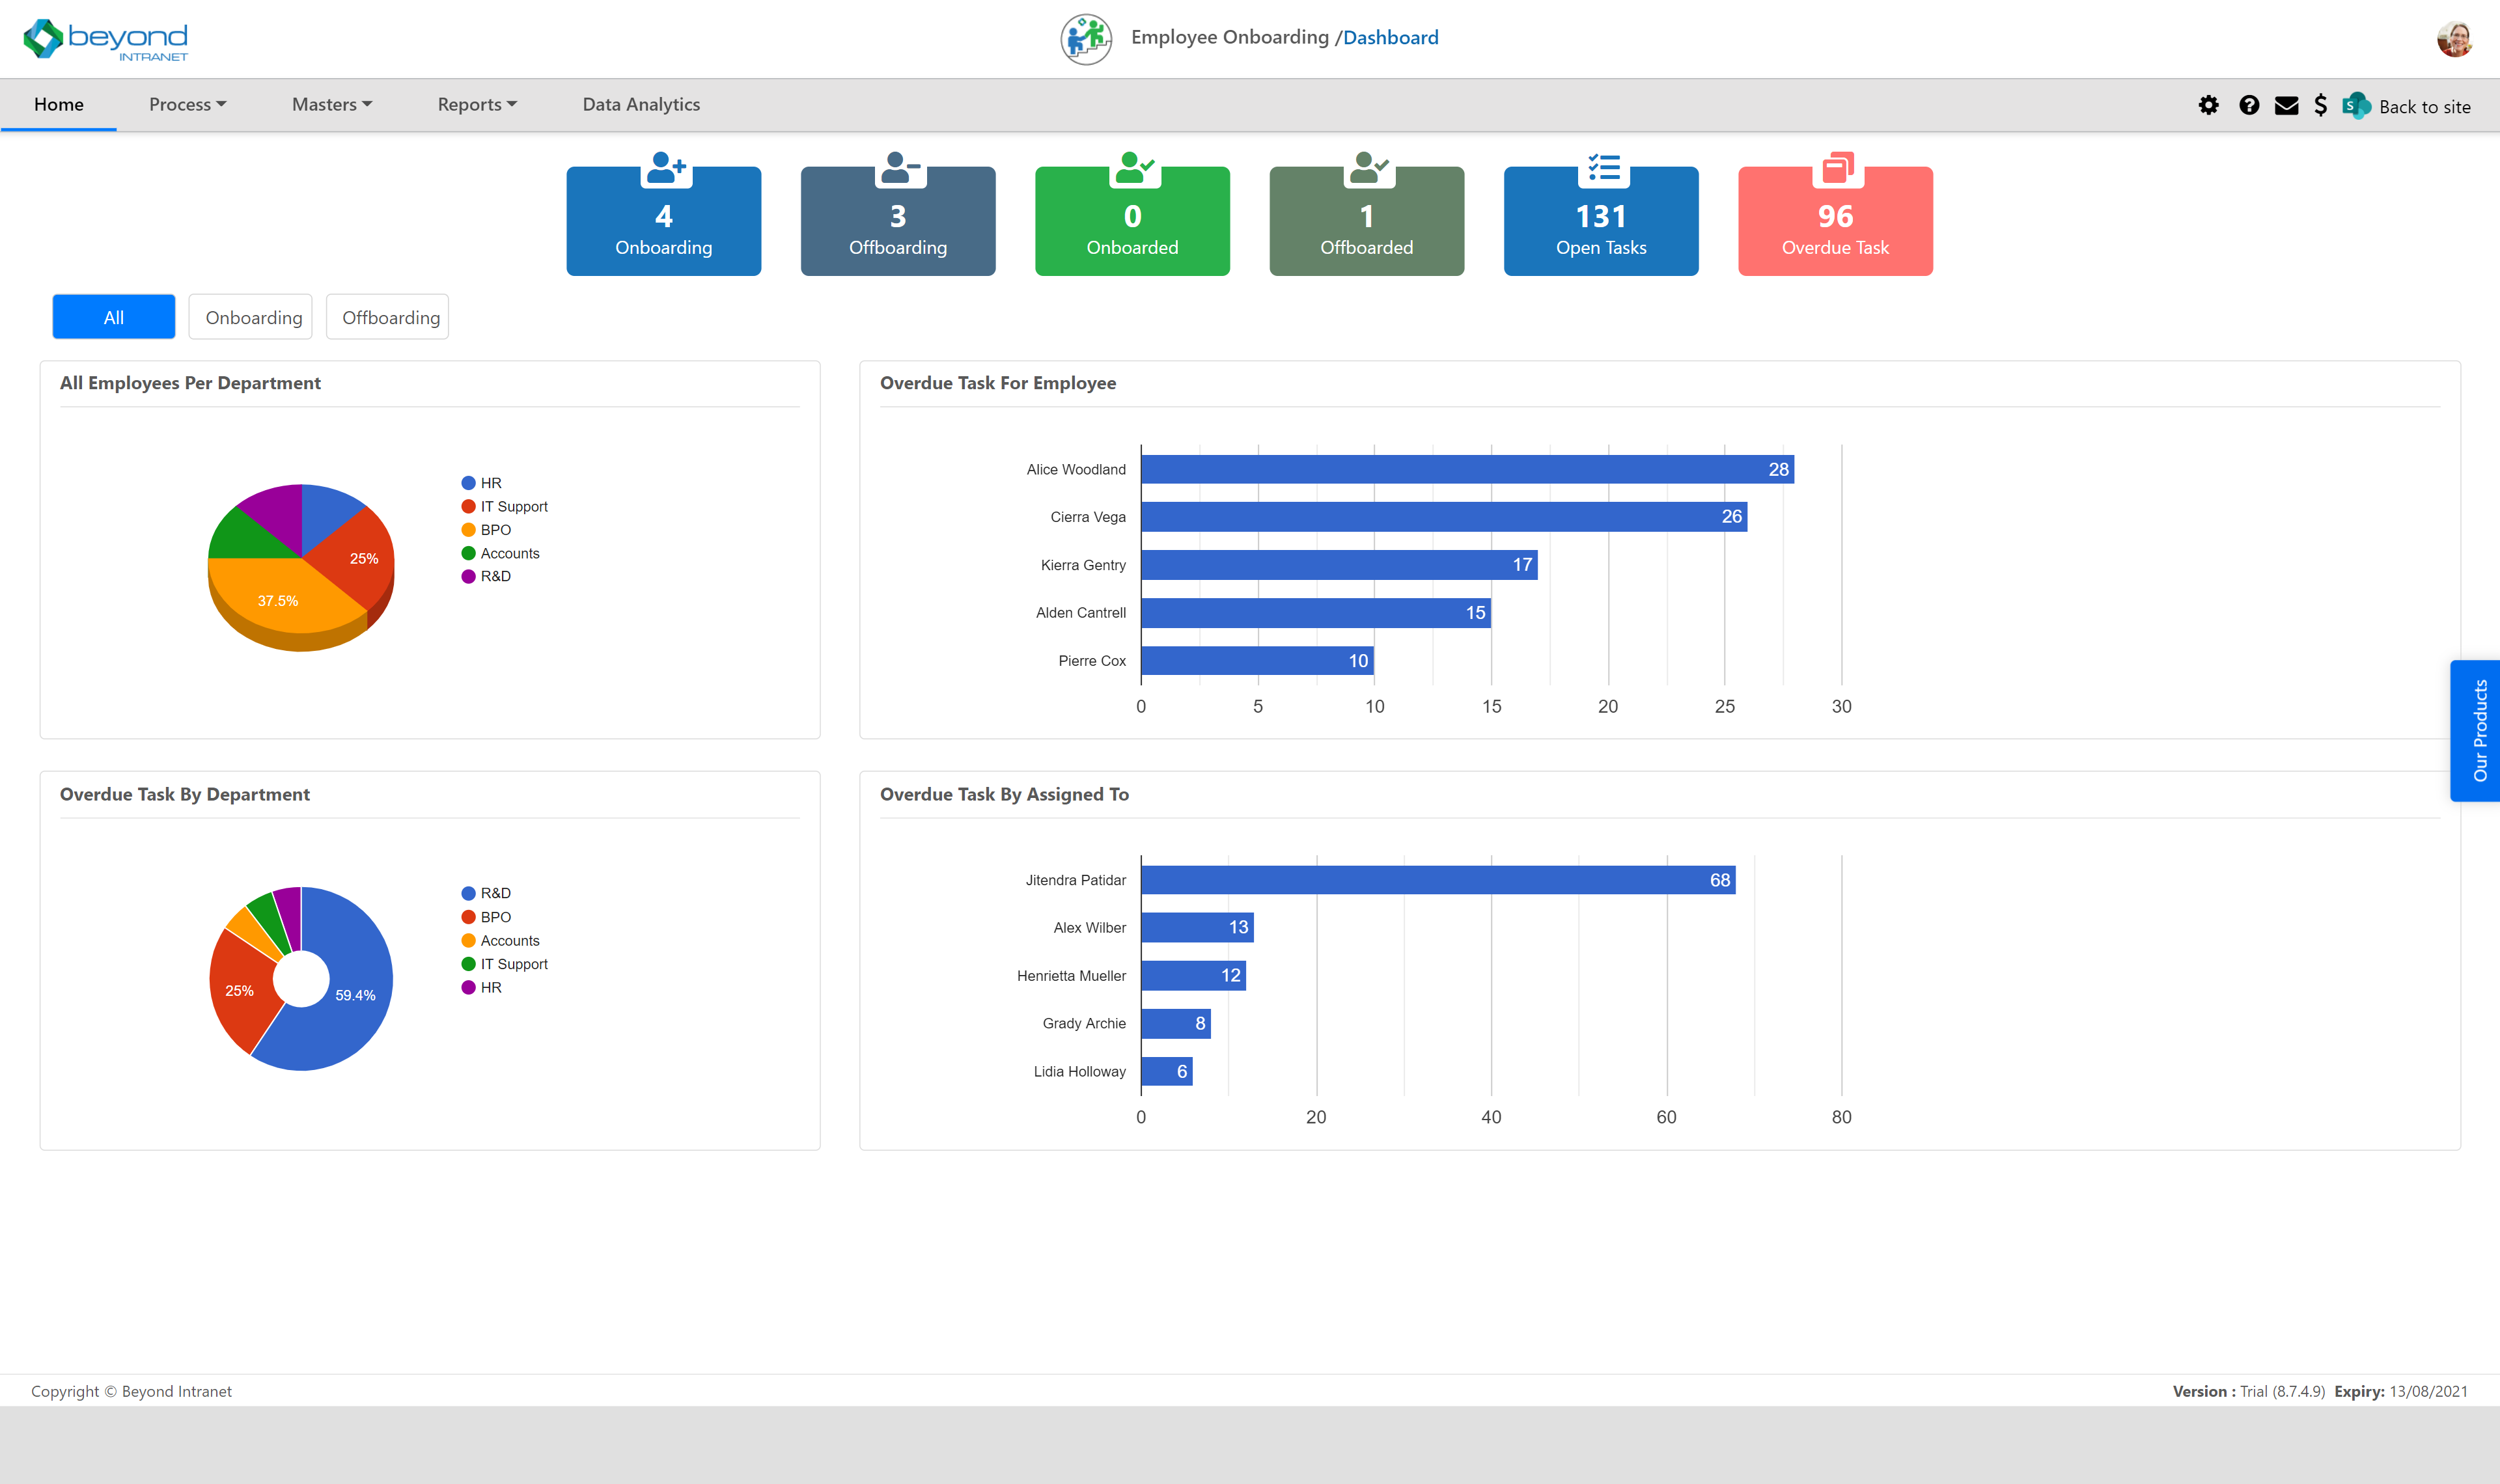Switch to the Data Analytics tab
The image size is (2500, 1484).
641,104
